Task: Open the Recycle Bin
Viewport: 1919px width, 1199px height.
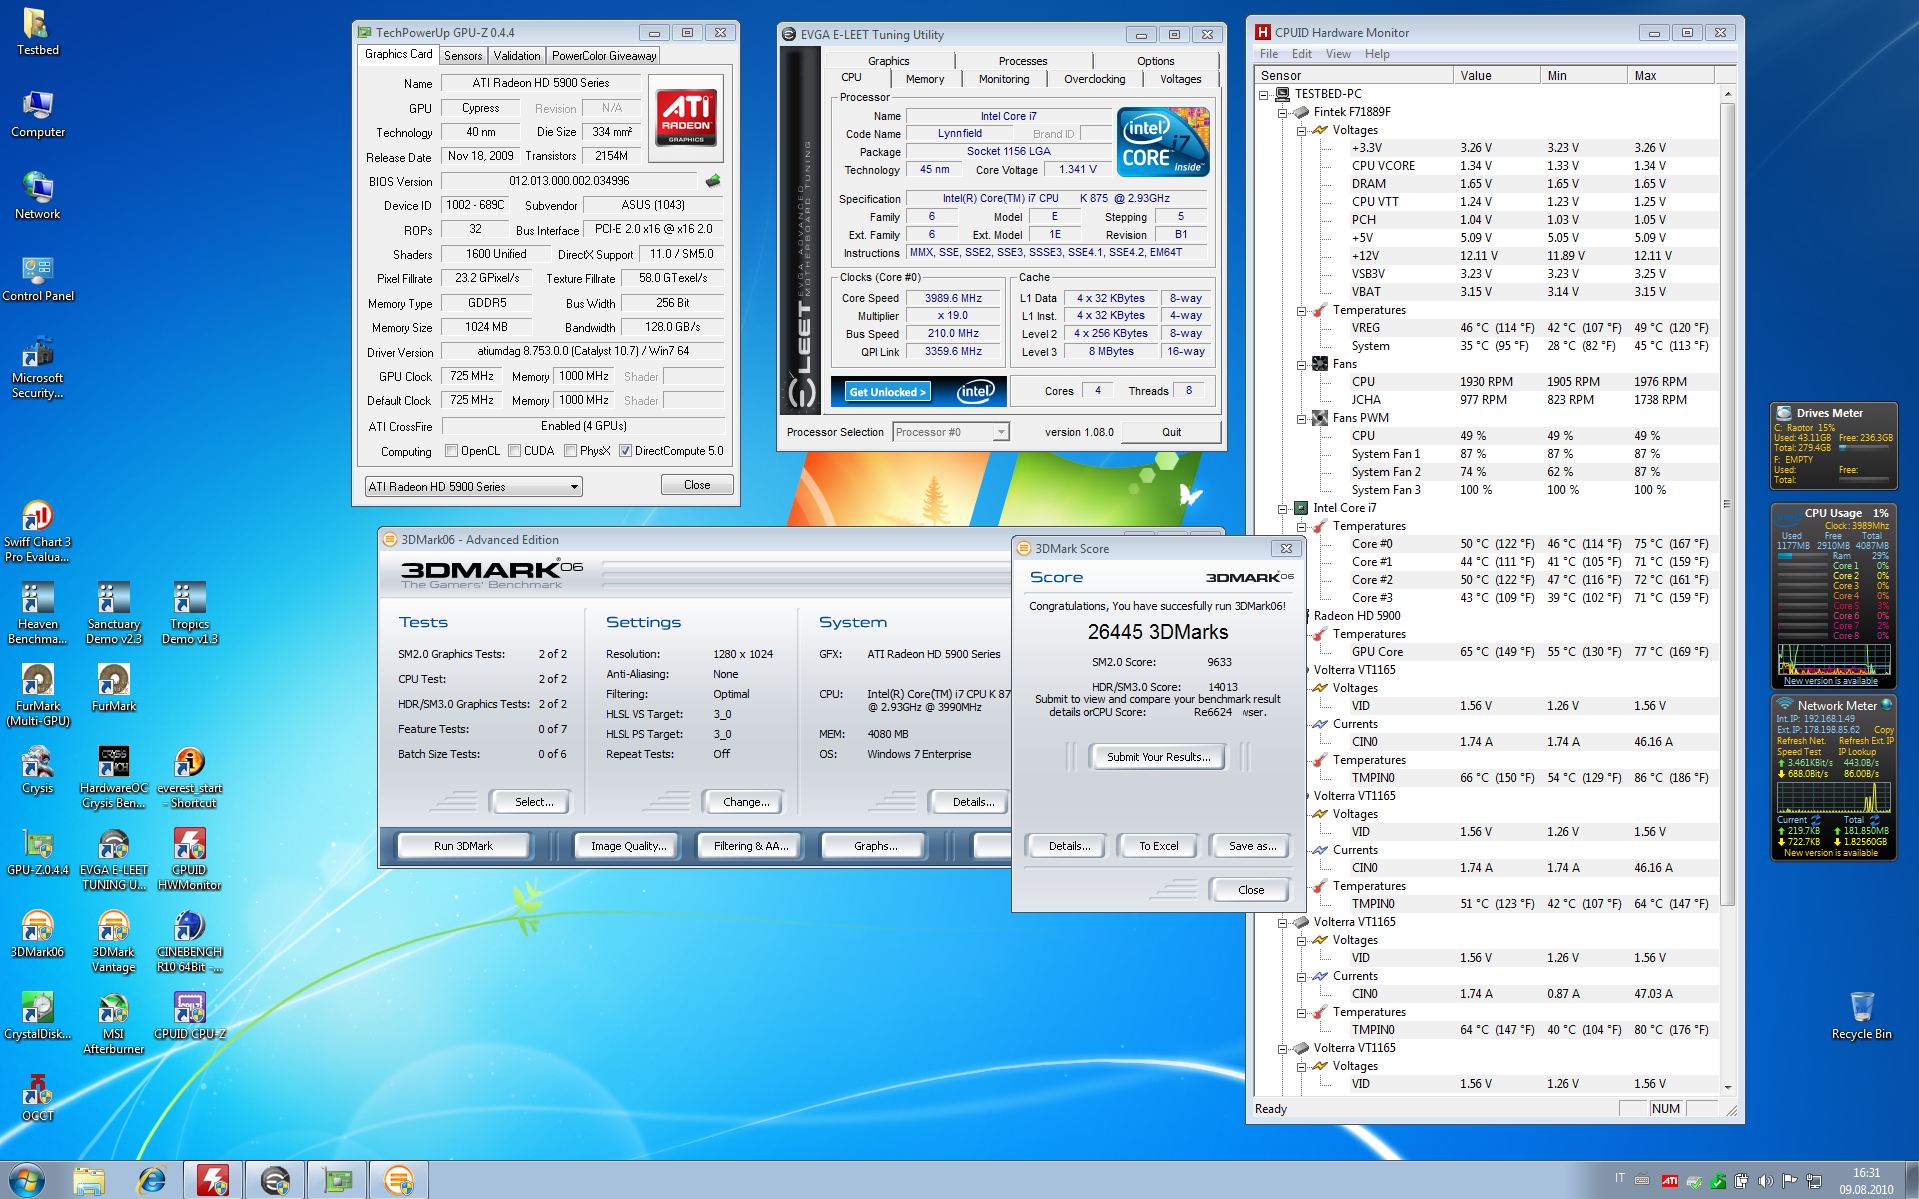Action: point(1861,1016)
